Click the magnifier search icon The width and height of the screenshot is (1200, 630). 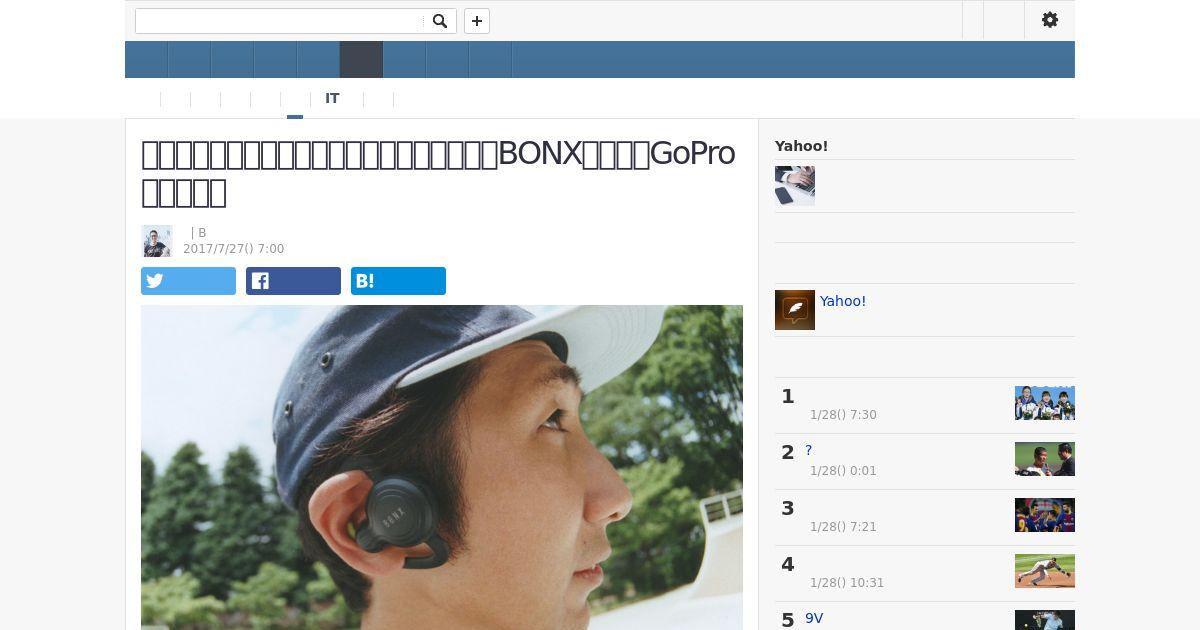tap(439, 21)
